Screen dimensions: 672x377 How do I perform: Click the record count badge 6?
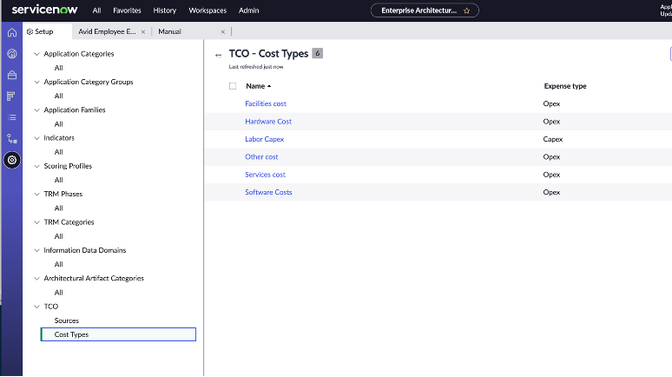[317, 54]
